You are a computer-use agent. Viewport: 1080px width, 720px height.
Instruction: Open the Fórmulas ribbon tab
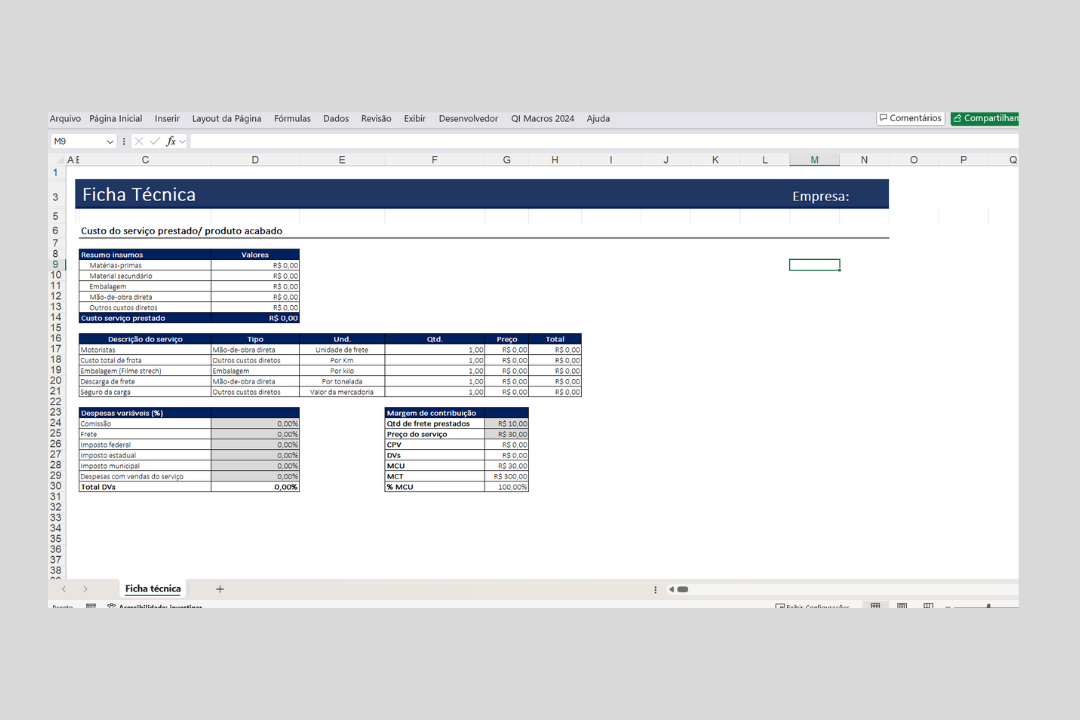pos(292,118)
